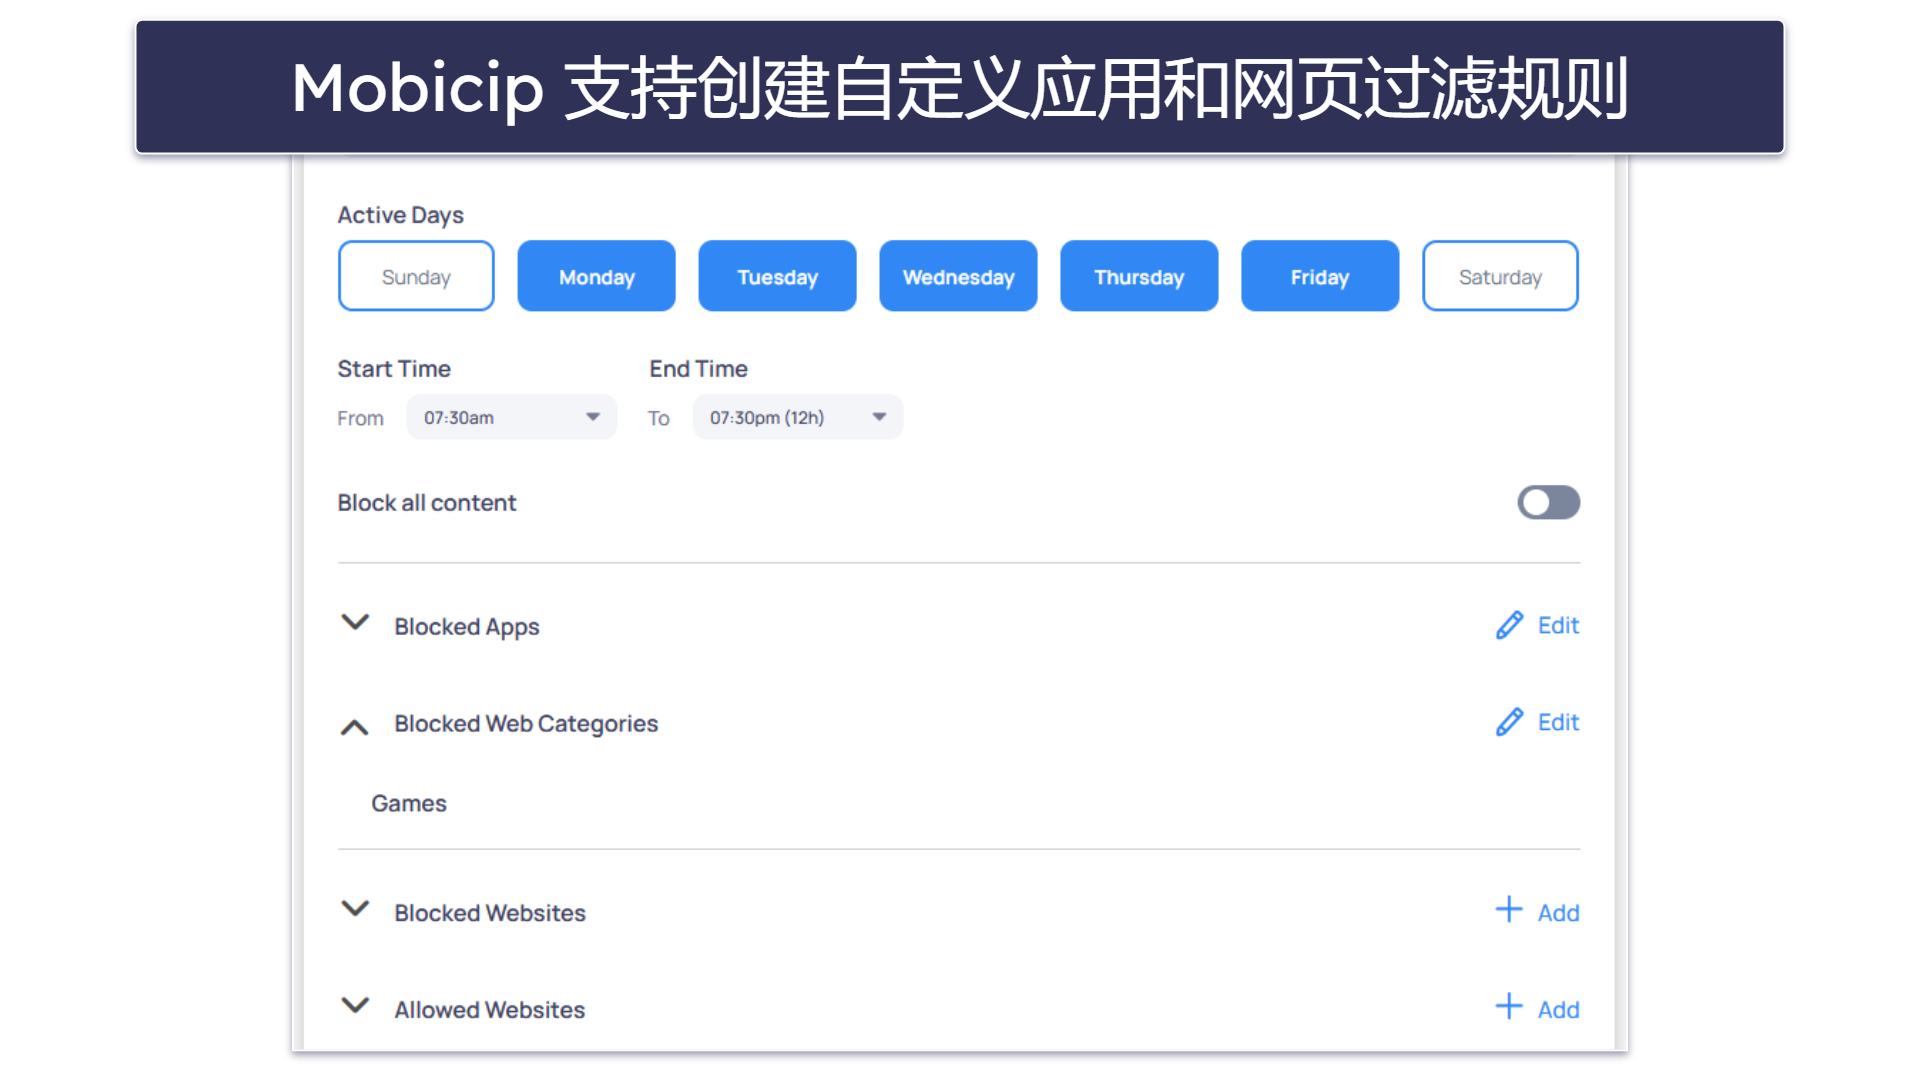Screen dimensions: 1919x1079
Task: Turn on the Block all content switch
Action: (x=1548, y=502)
